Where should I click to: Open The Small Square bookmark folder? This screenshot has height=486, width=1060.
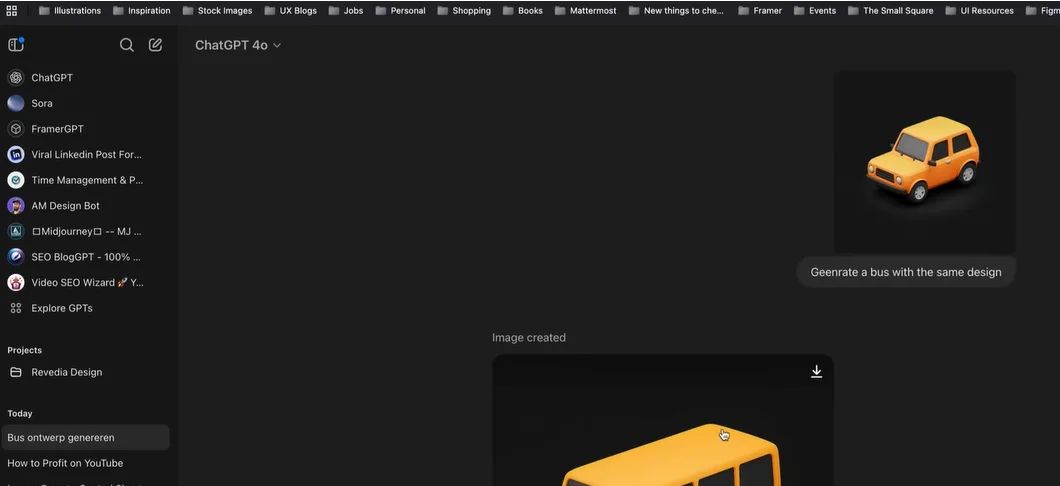[891, 11]
